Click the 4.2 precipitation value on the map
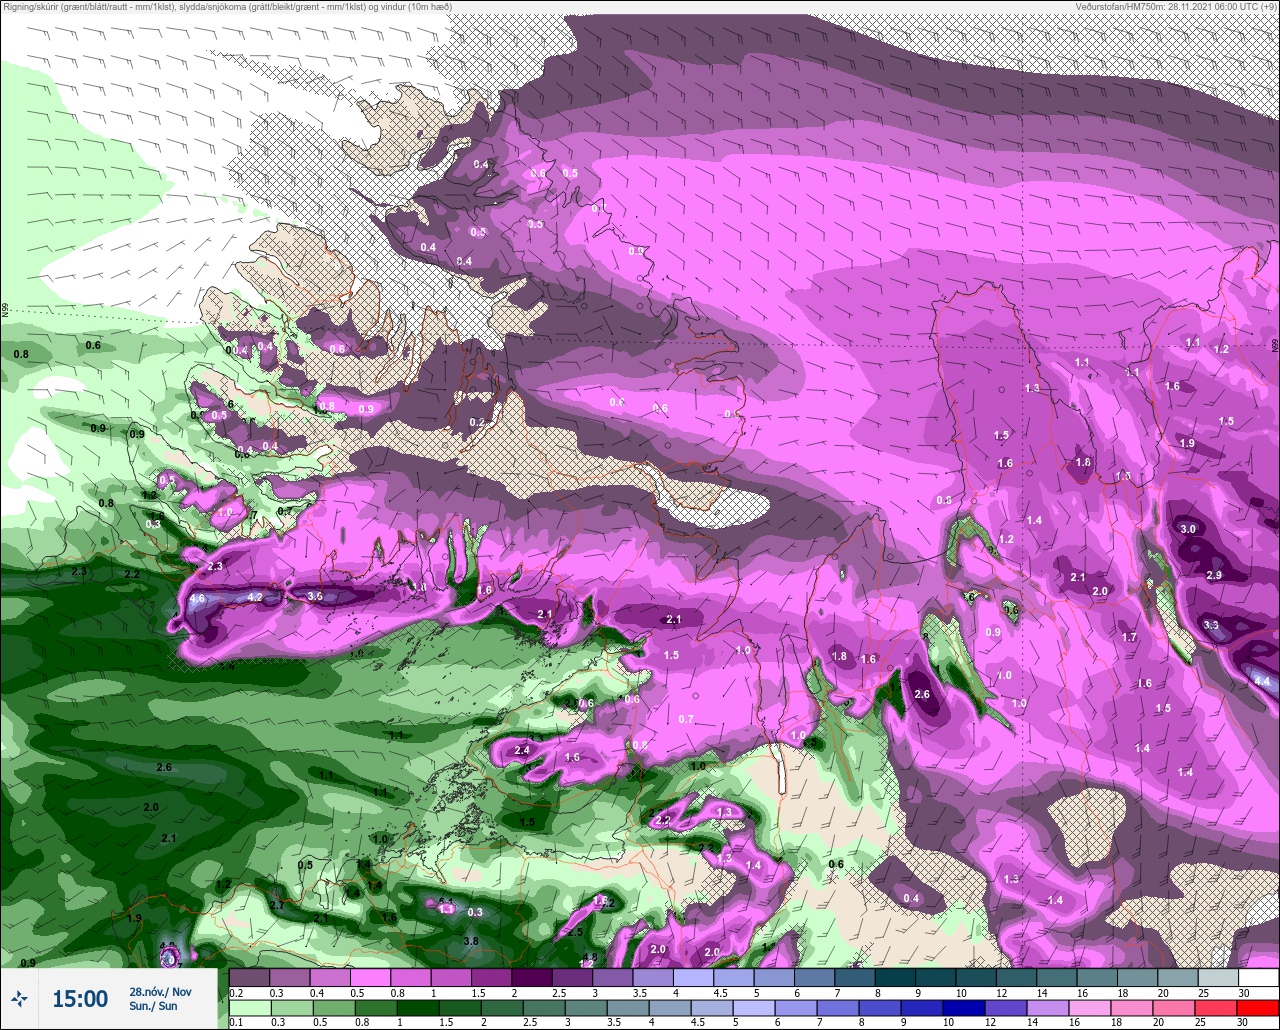The height and width of the screenshot is (1030, 1280). pyautogui.click(x=254, y=597)
